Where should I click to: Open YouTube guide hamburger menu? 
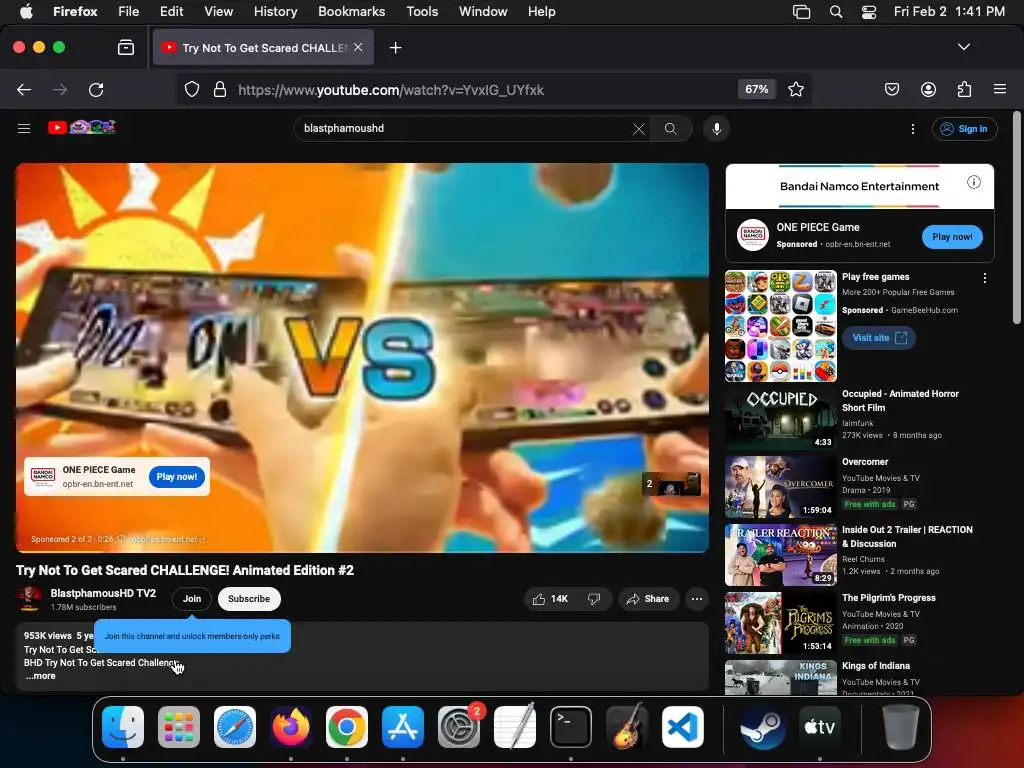click(24, 128)
